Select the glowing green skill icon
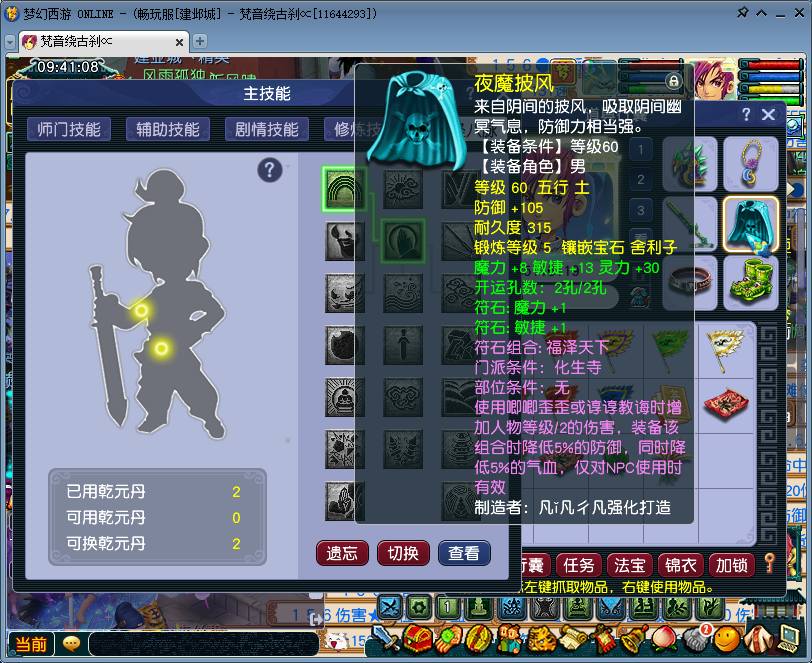 click(340, 186)
